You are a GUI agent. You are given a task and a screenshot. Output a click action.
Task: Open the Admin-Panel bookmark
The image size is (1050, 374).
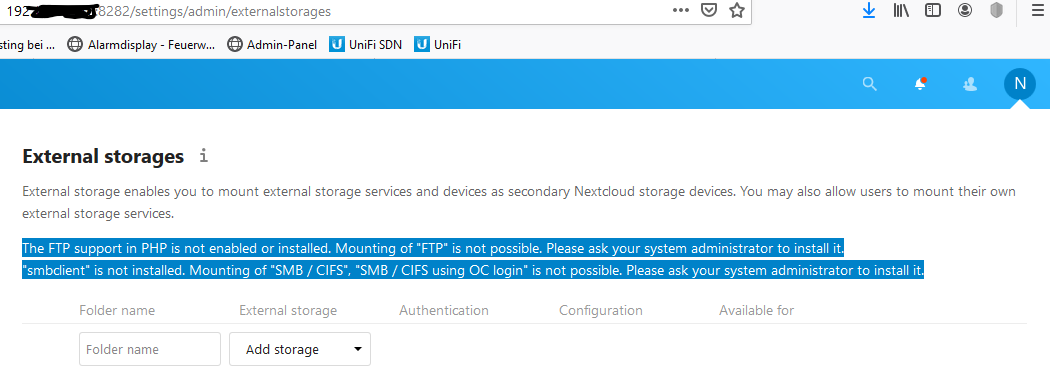[273, 45]
